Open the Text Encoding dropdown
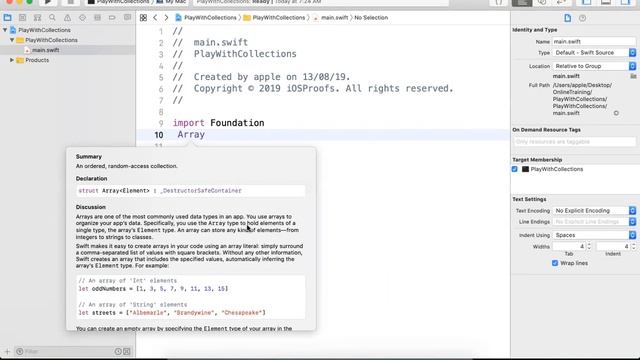This screenshot has height=360, width=640. coord(594,211)
